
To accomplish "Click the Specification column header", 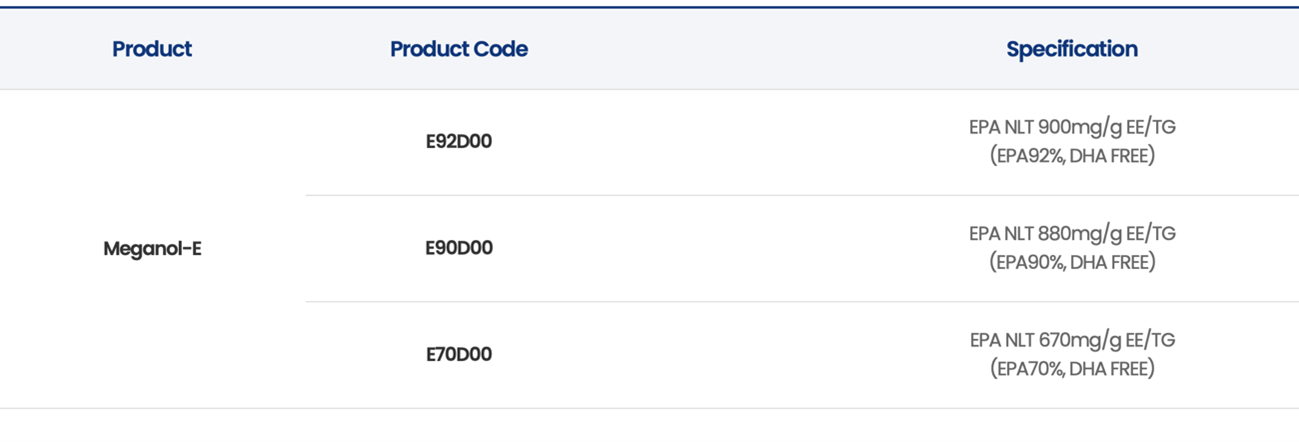I will pos(1072,49).
